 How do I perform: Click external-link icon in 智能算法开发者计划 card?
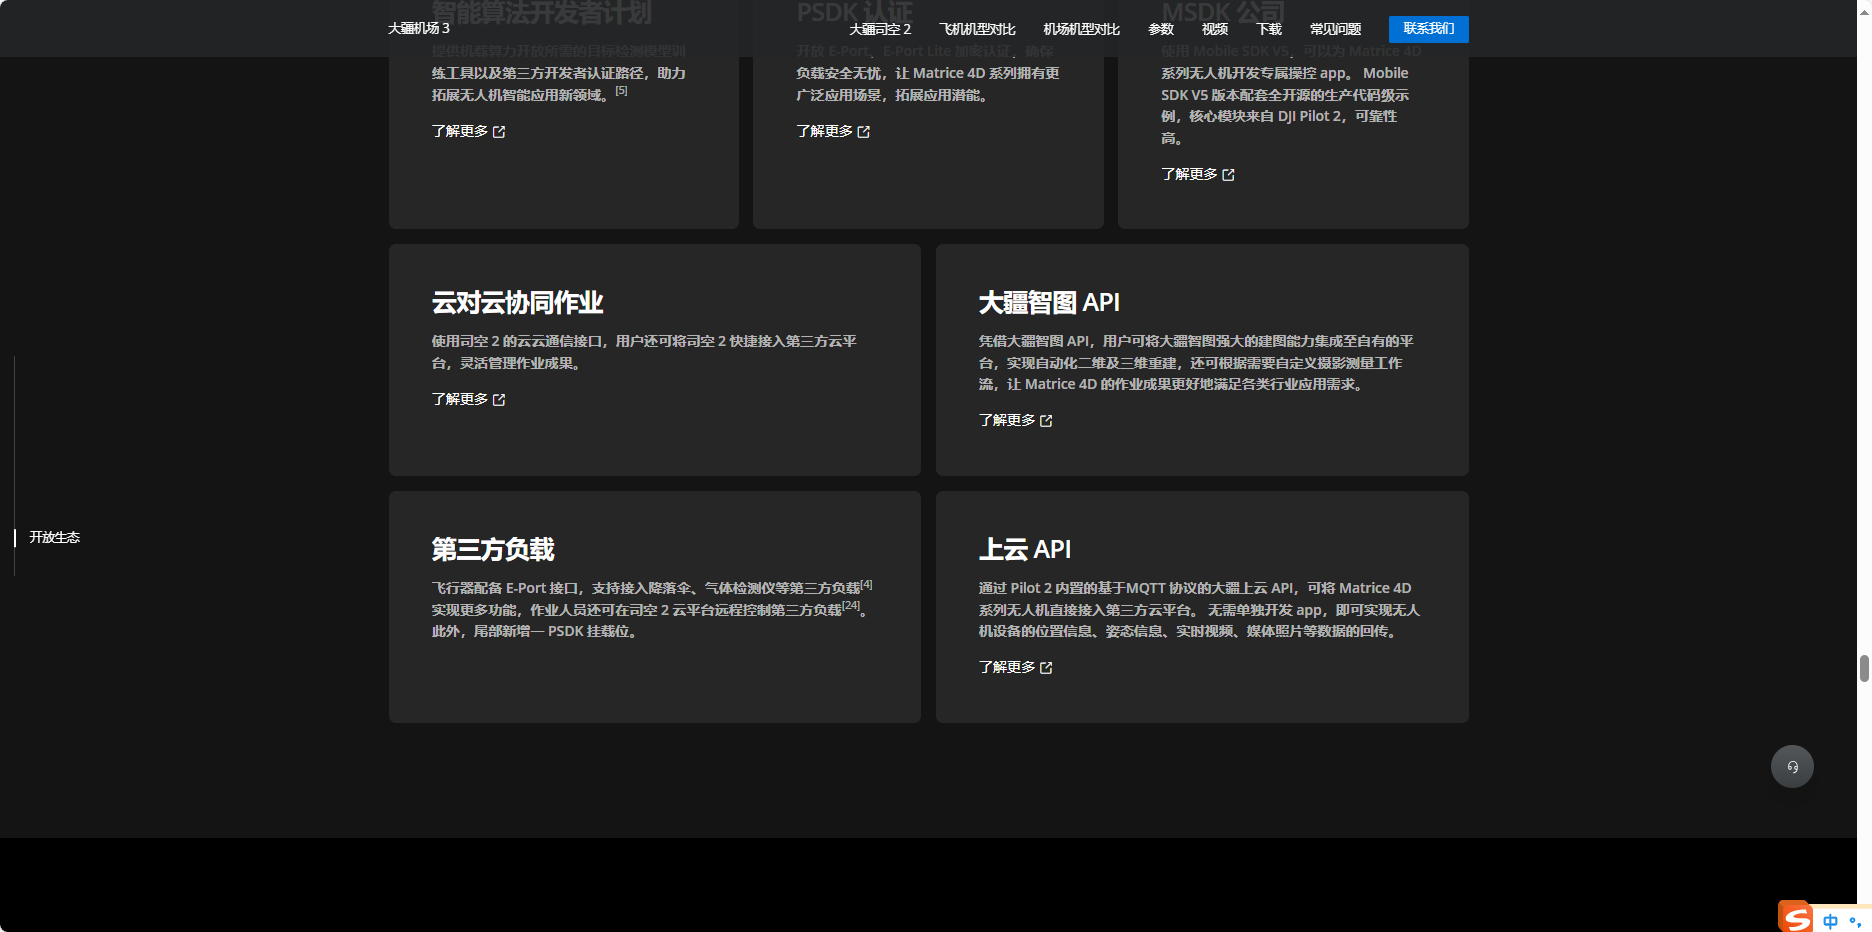[x=500, y=131]
